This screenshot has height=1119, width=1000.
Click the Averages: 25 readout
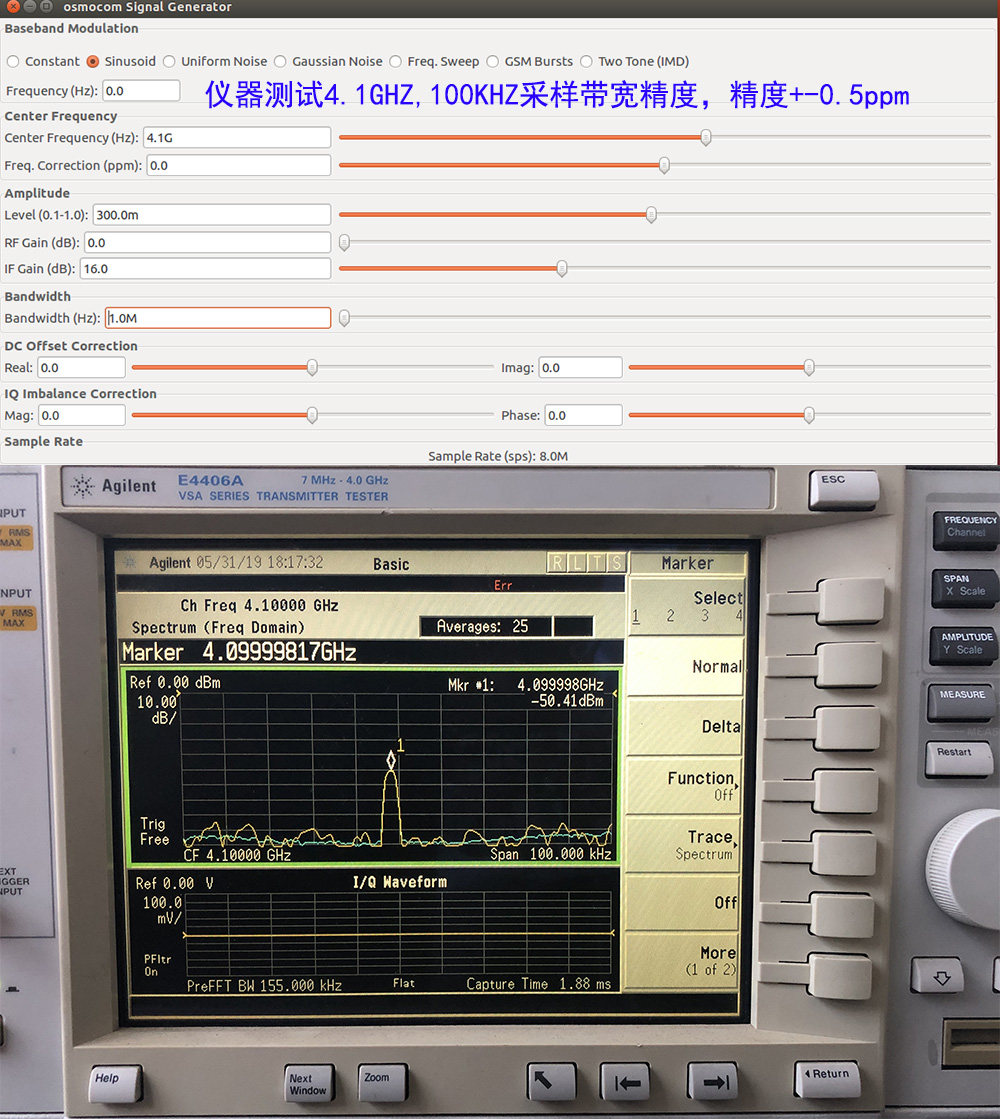click(x=483, y=627)
